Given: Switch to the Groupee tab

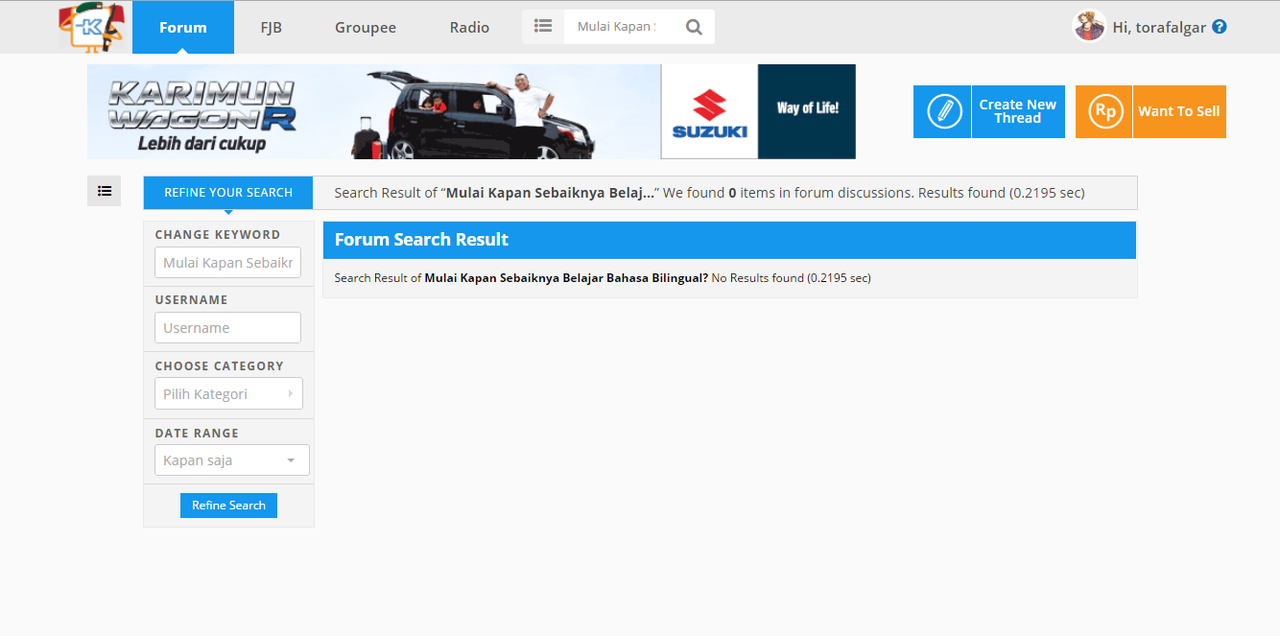Looking at the screenshot, I should click(x=365, y=27).
